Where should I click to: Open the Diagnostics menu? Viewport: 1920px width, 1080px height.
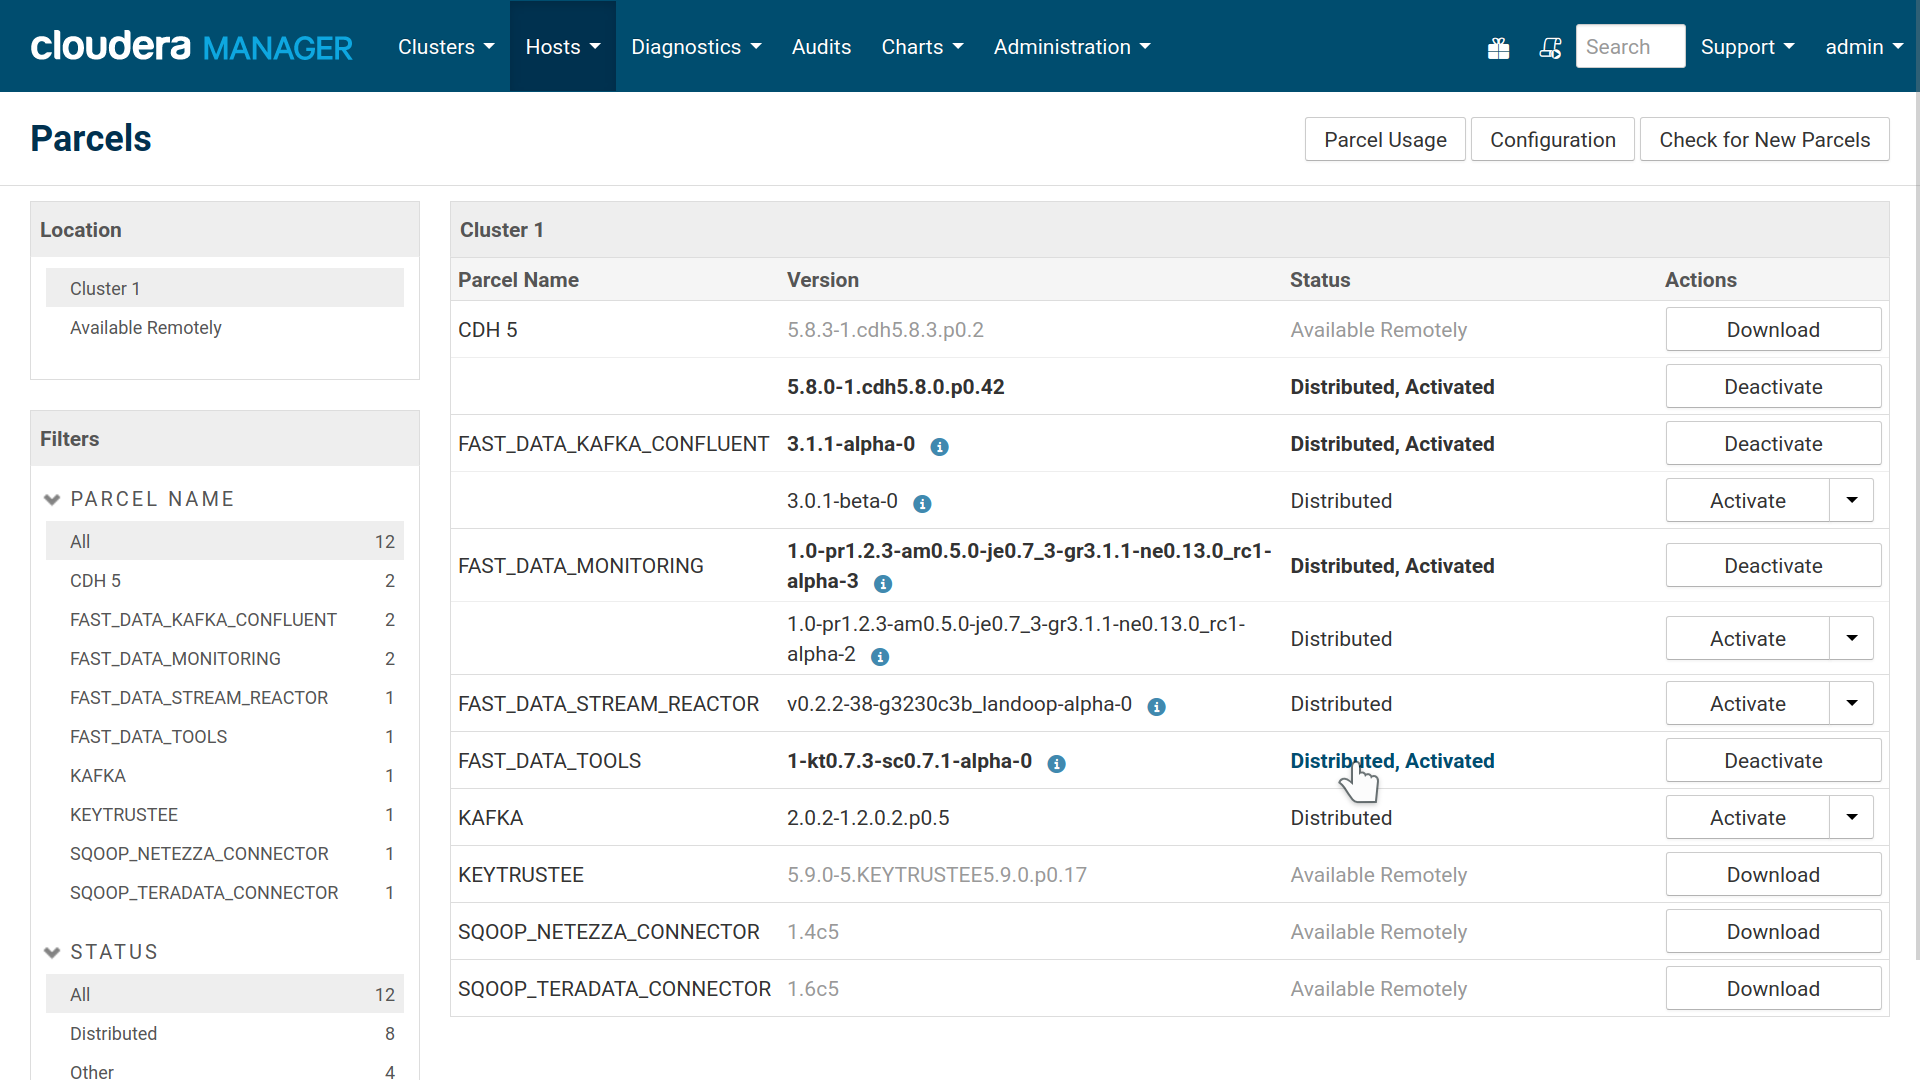pos(696,47)
